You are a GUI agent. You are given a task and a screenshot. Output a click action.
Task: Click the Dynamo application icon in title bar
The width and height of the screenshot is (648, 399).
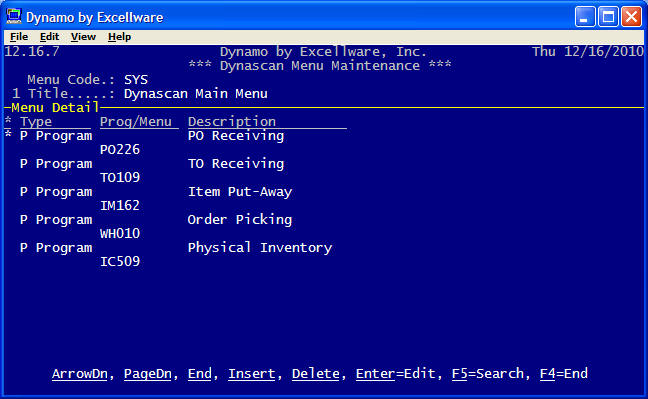pyautogui.click(x=14, y=17)
